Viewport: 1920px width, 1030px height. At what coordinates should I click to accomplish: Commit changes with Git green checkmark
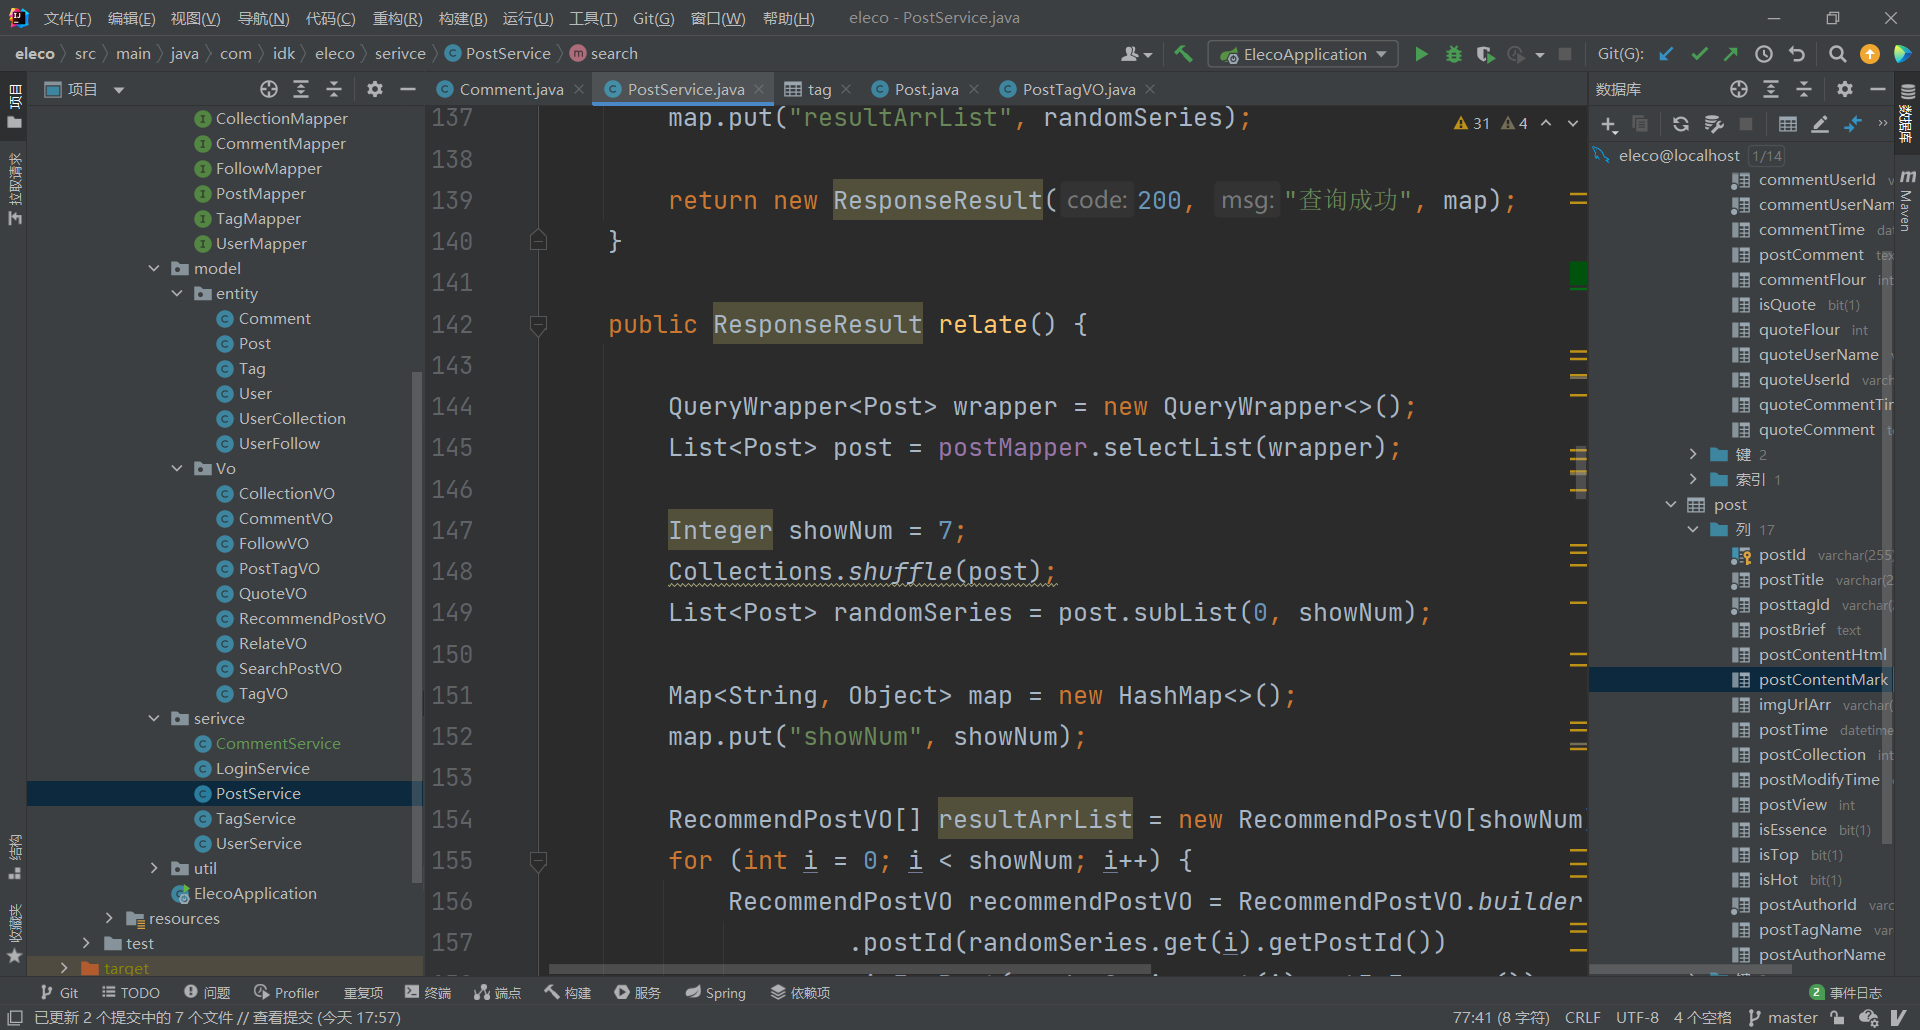(1699, 54)
